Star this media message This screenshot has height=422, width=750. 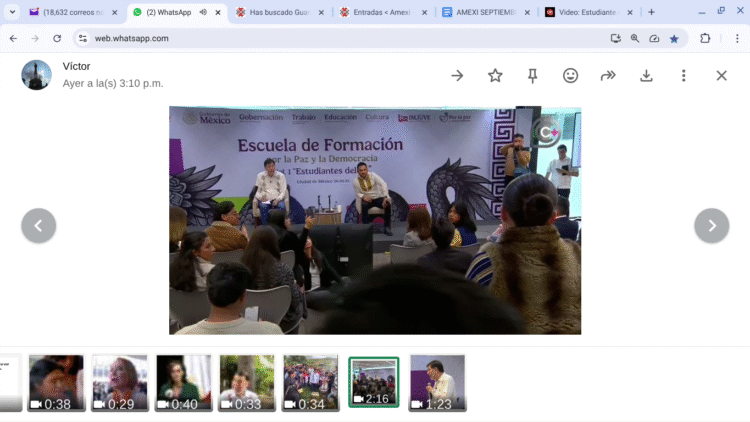tap(495, 75)
